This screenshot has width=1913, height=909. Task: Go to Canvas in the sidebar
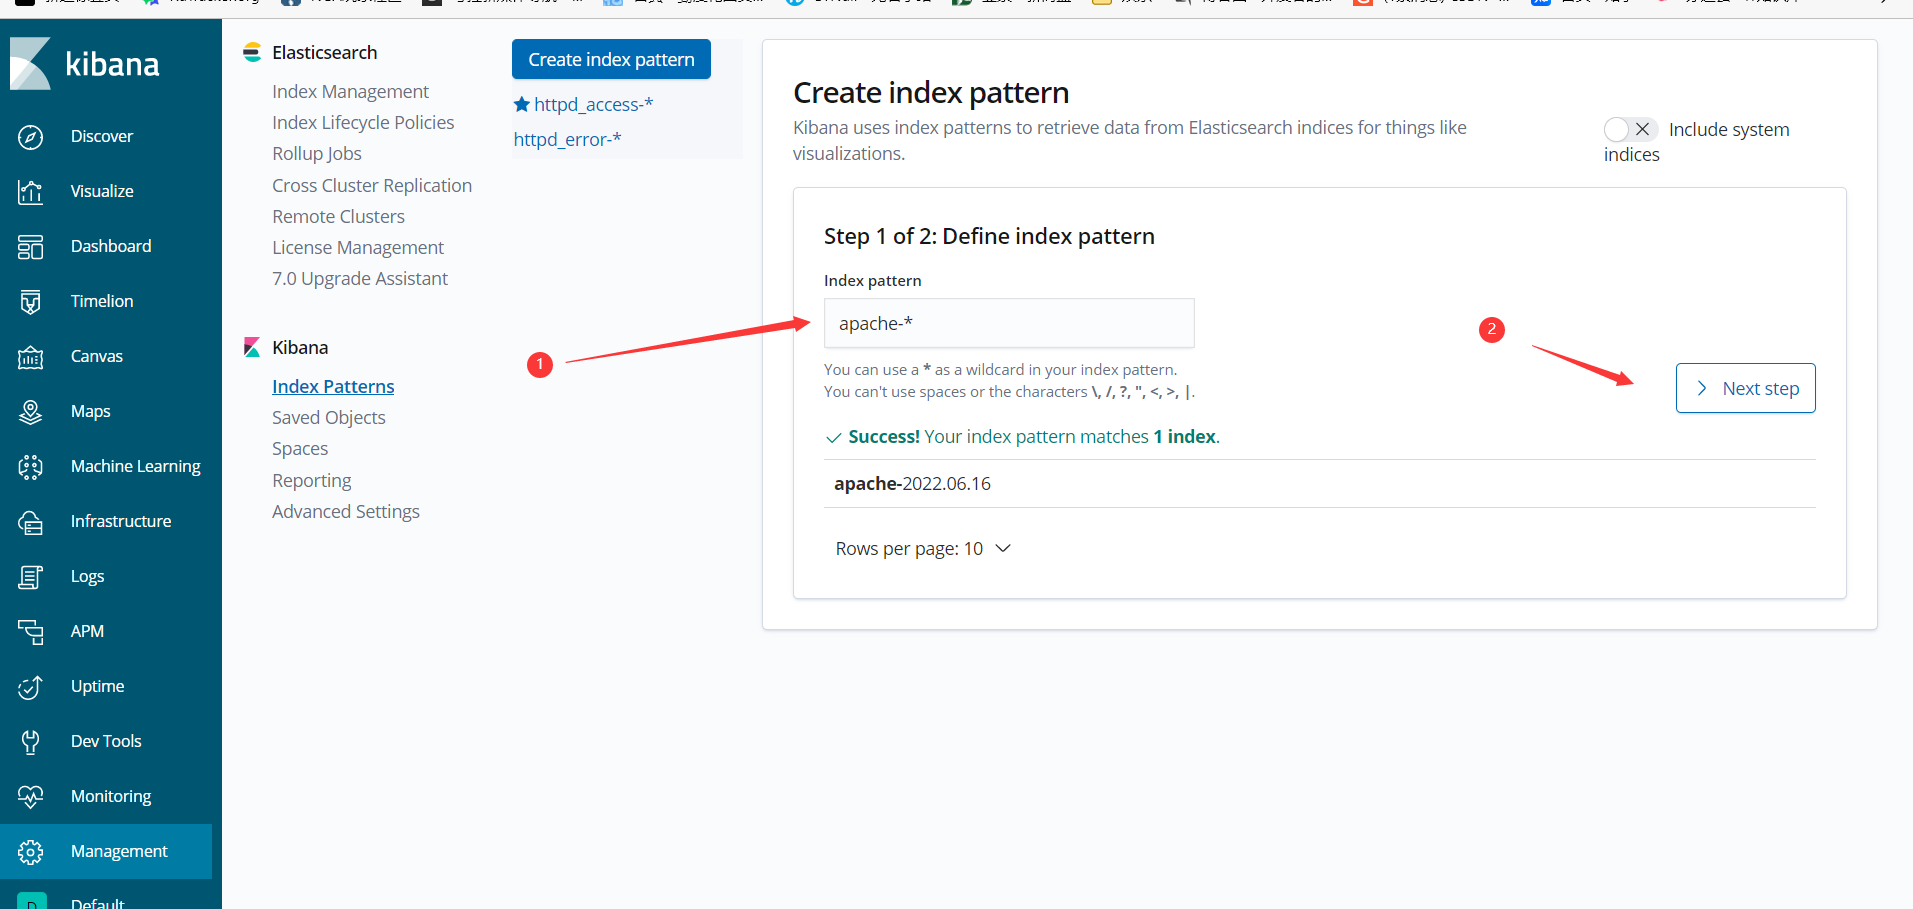97,356
